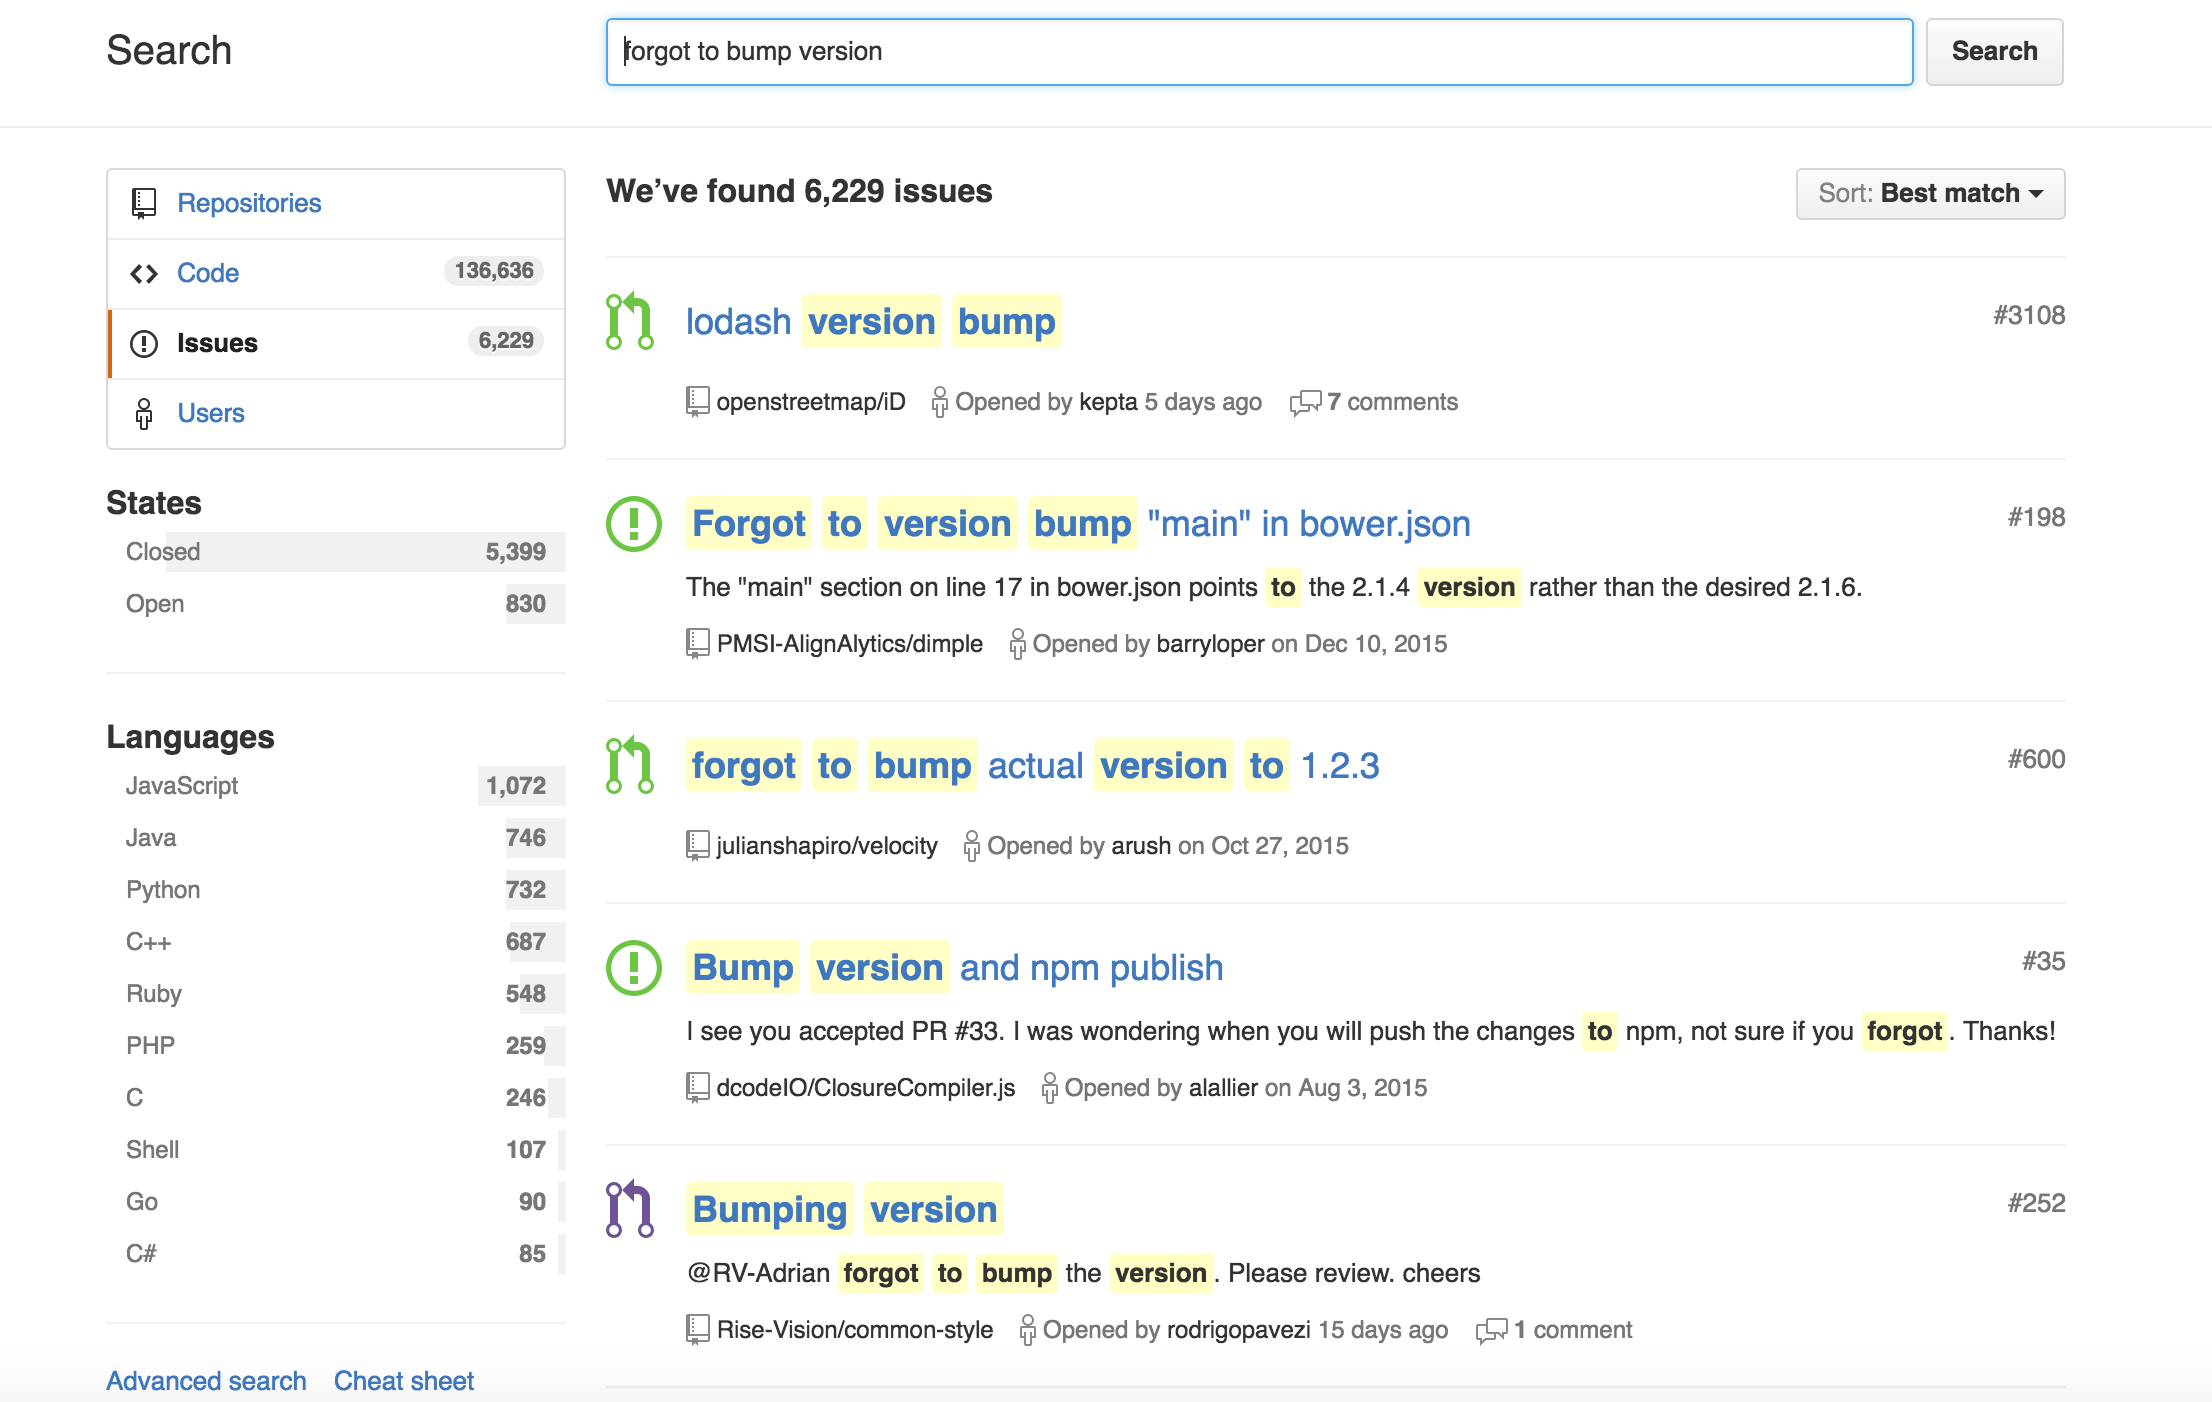
Task: Filter results by Python language
Action: [336, 890]
